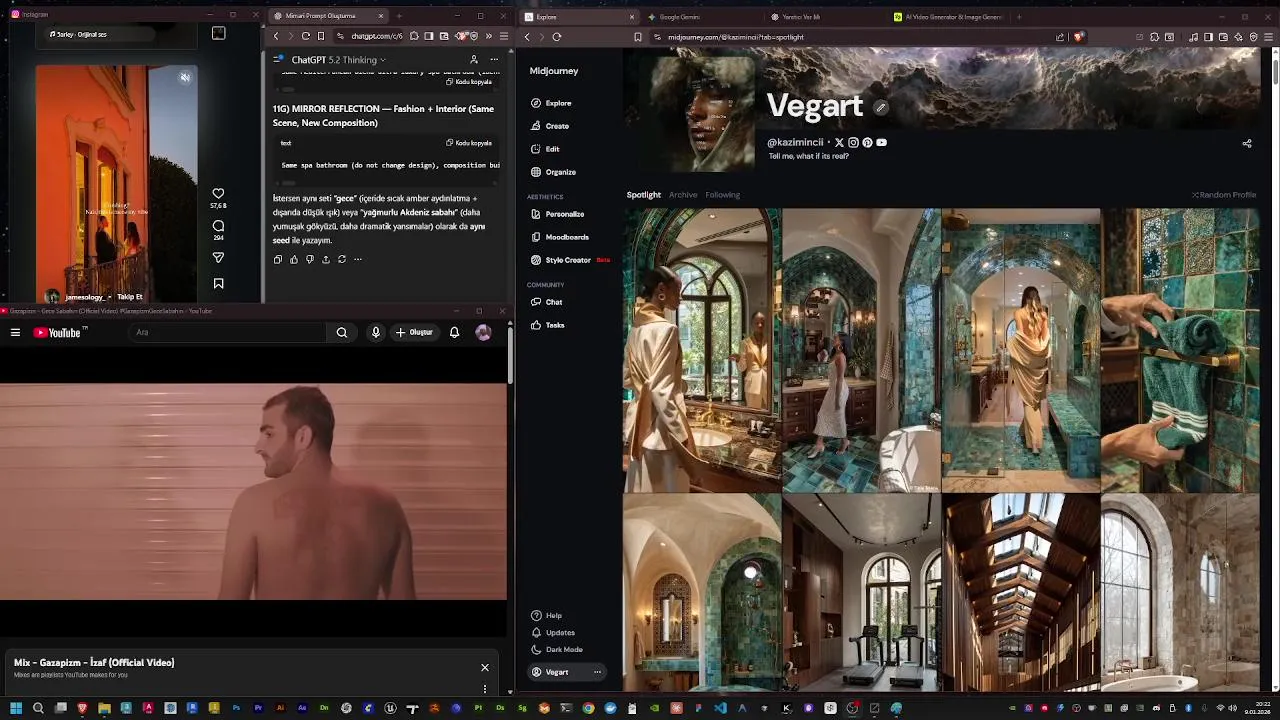Open the Instagram link of @kazimincii
Image resolution: width=1280 pixels, height=720 pixels.
click(853, 143)
